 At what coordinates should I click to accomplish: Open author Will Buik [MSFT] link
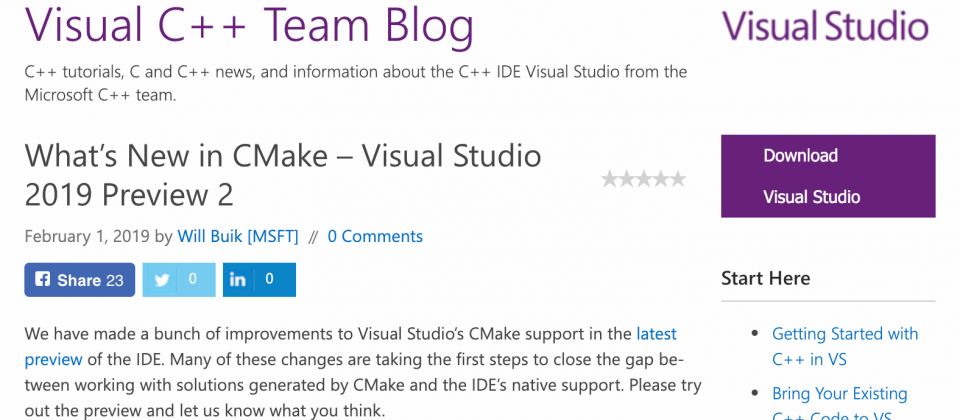pyautogui.click(x=238, y=236)
